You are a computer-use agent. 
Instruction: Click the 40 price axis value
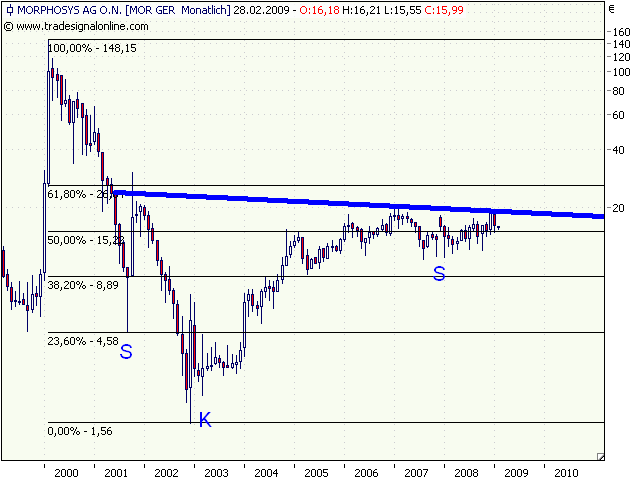pyautogui.click(x=619, y=150)
